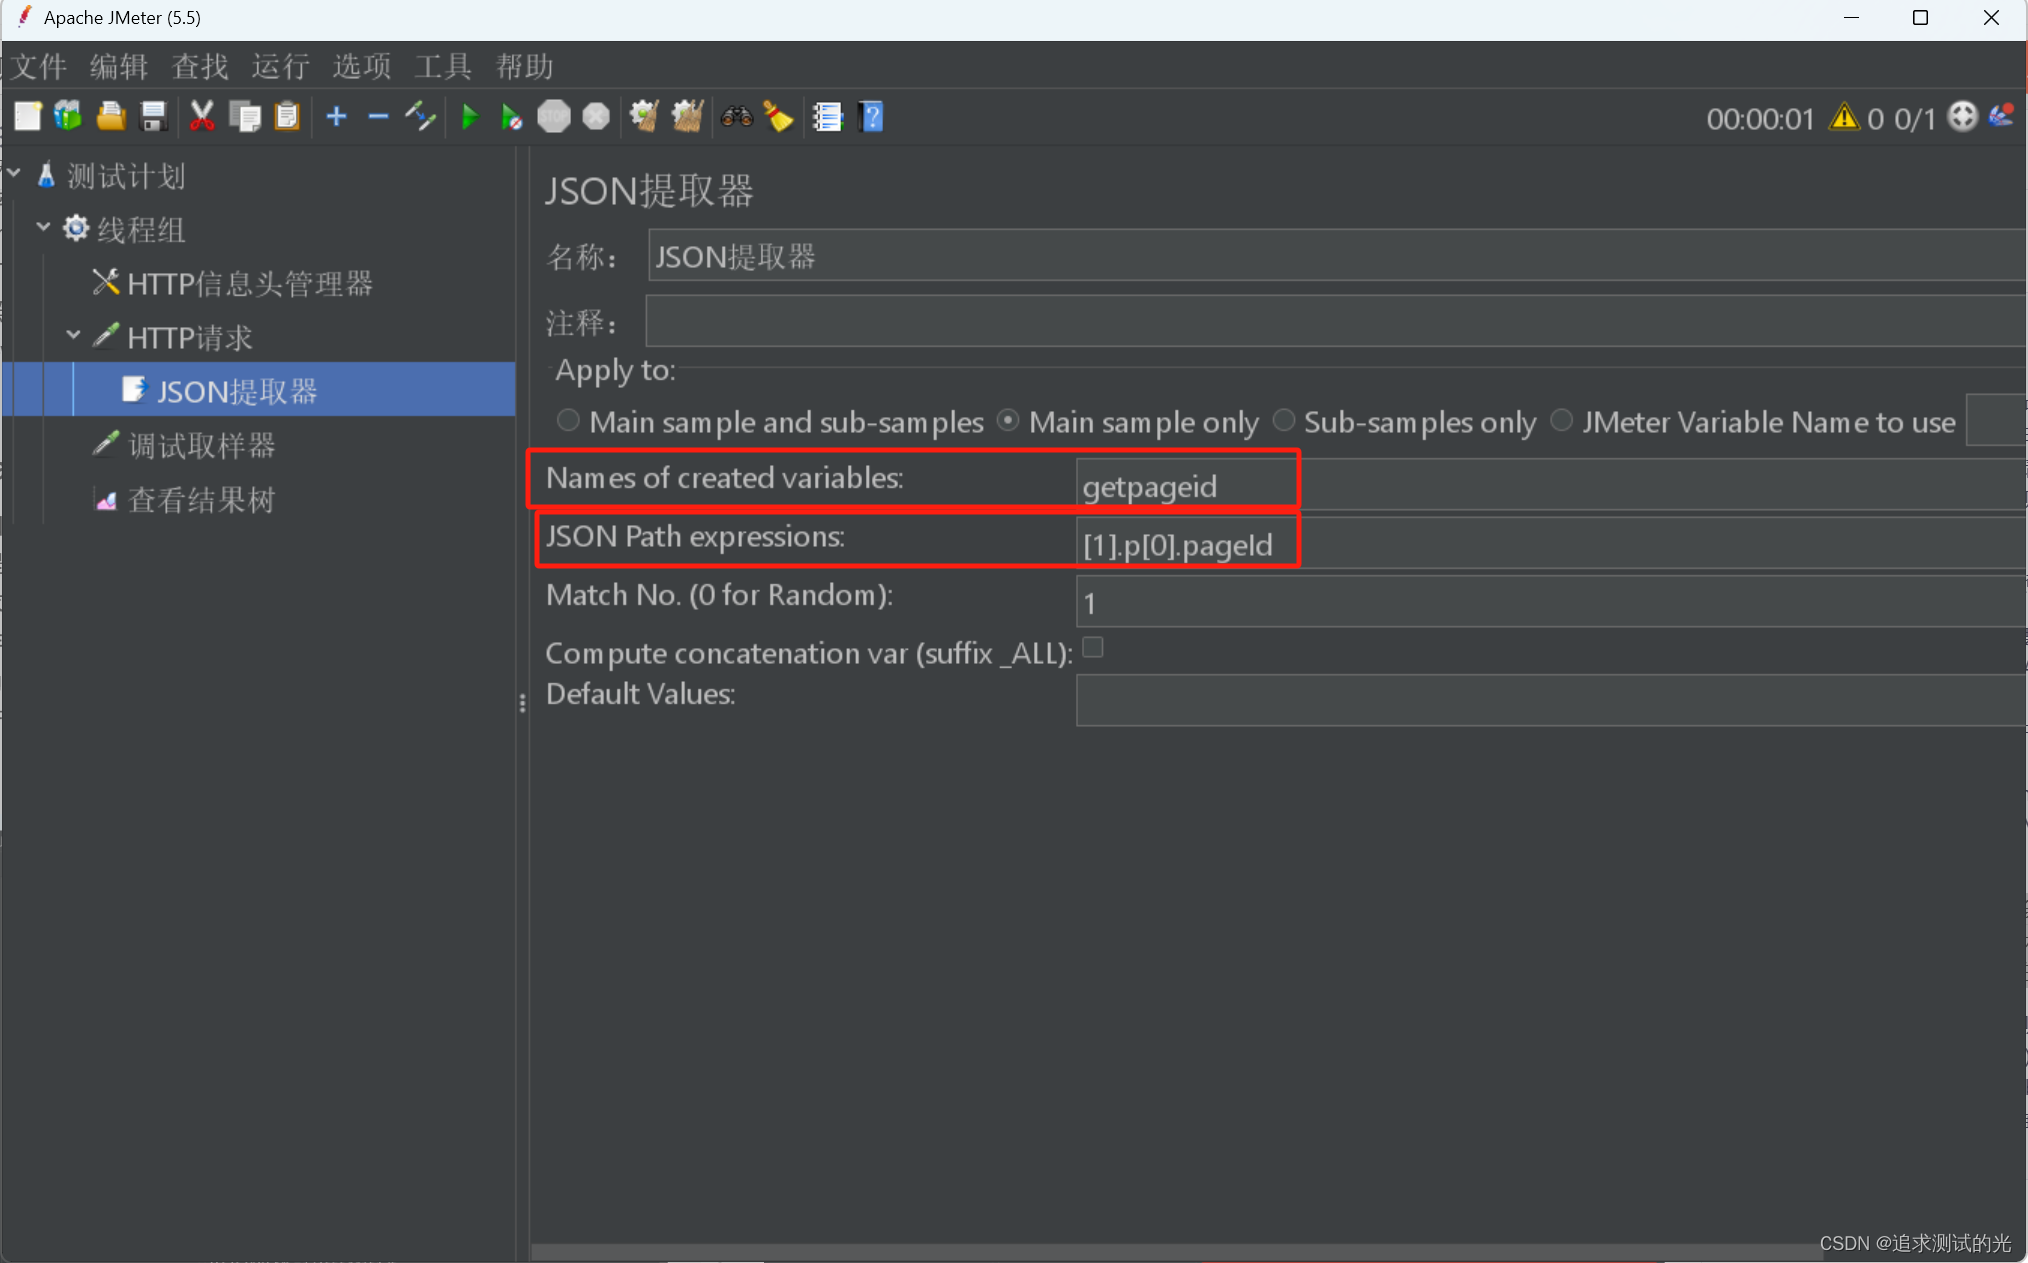Collapse the HTTP请求 tree node
Viewport: 2028px width, 1263px height.
(73, 336)
